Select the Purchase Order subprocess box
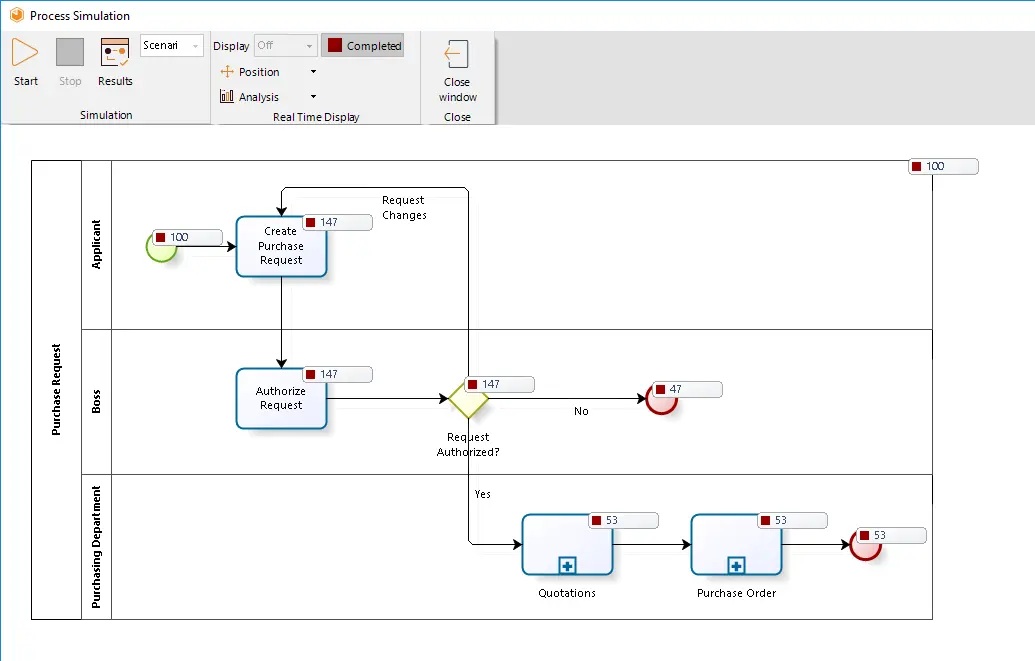 pos(736,545)
